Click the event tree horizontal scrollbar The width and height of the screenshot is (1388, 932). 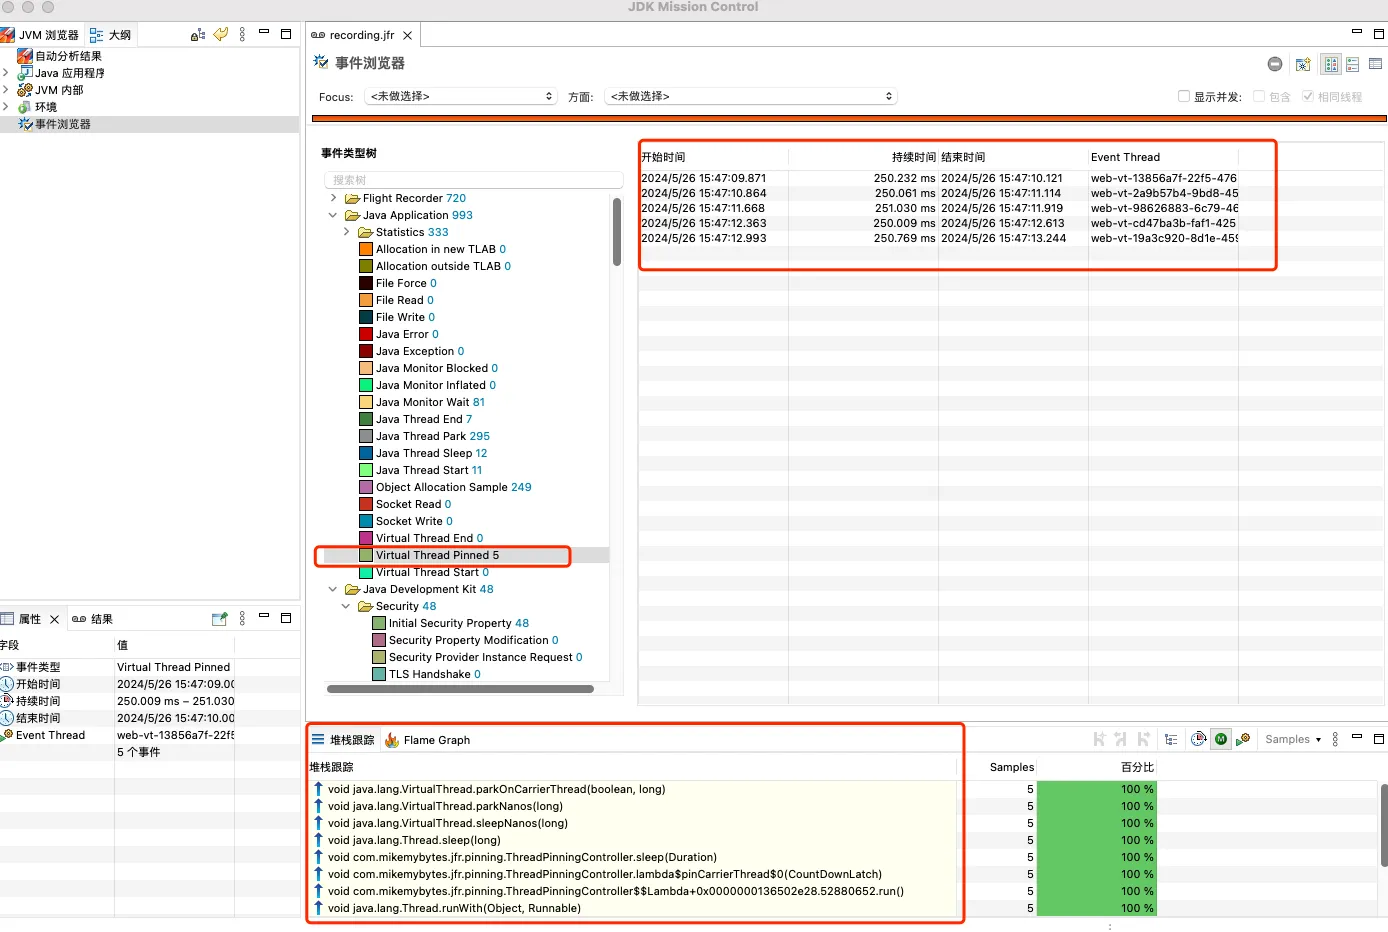pyautogui.click(x=460, y=688)
